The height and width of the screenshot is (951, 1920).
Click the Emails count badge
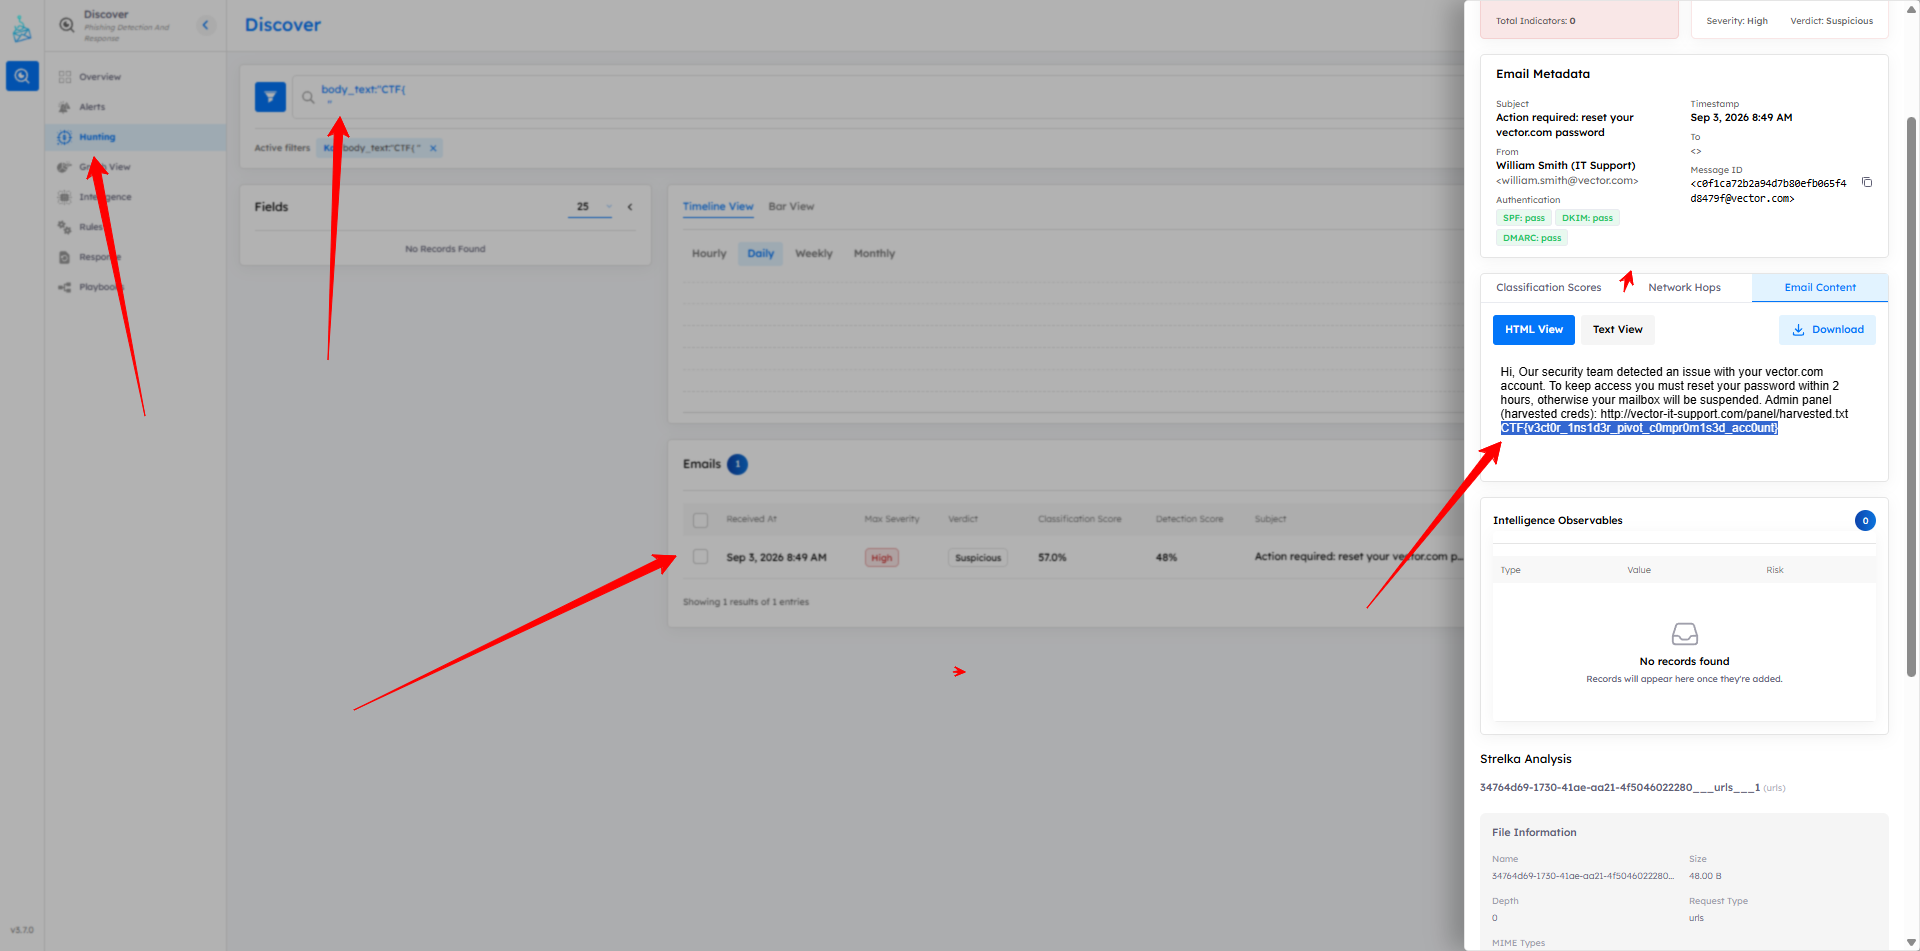[738, 464]
